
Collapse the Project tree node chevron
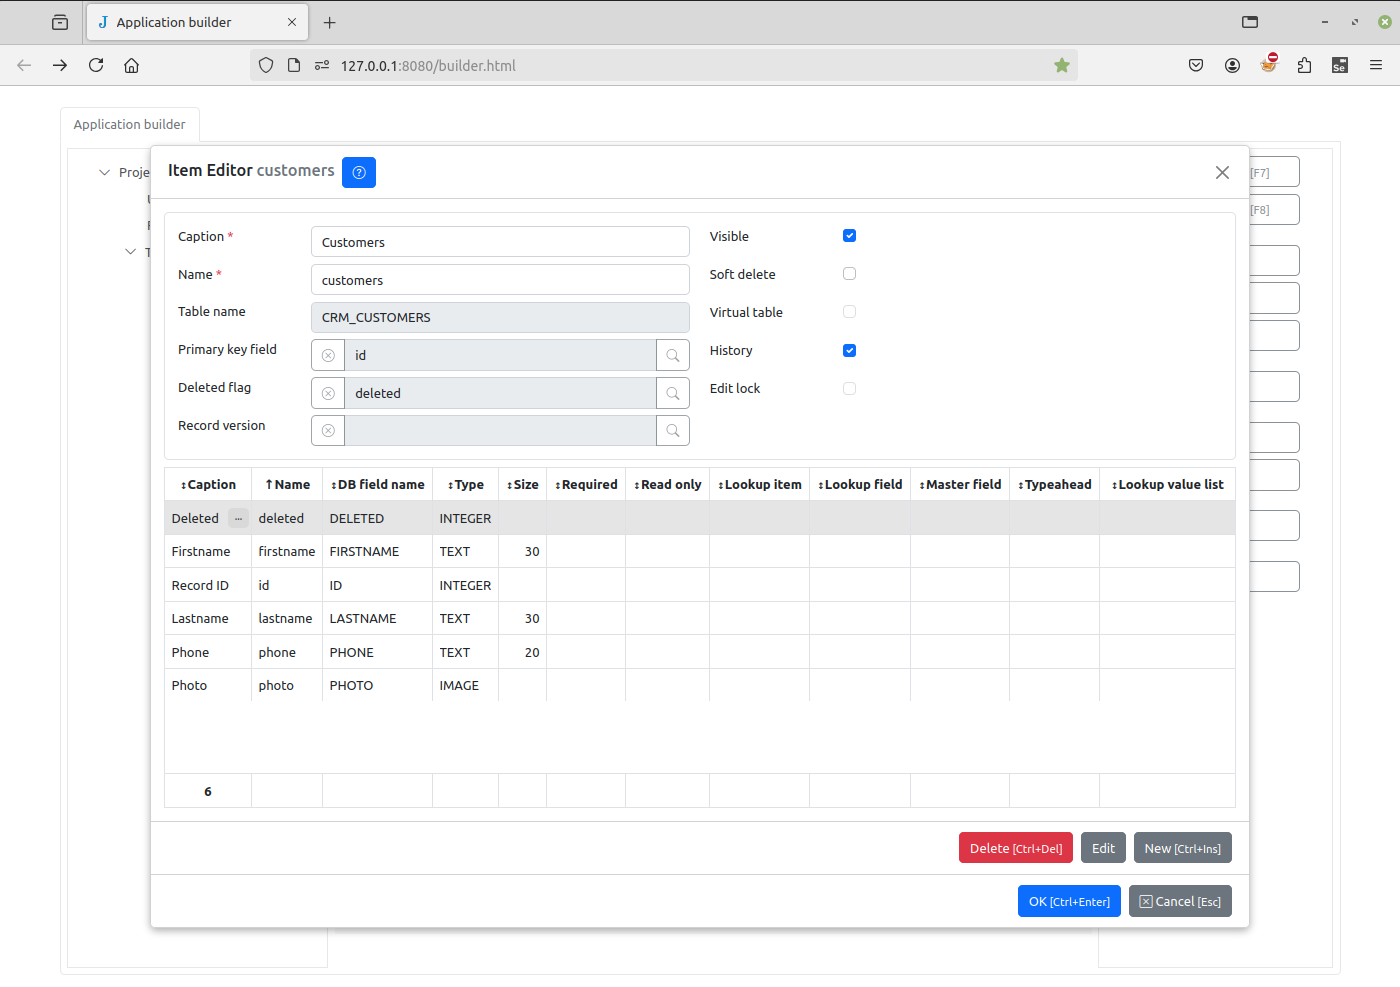[x=104, y=173]
